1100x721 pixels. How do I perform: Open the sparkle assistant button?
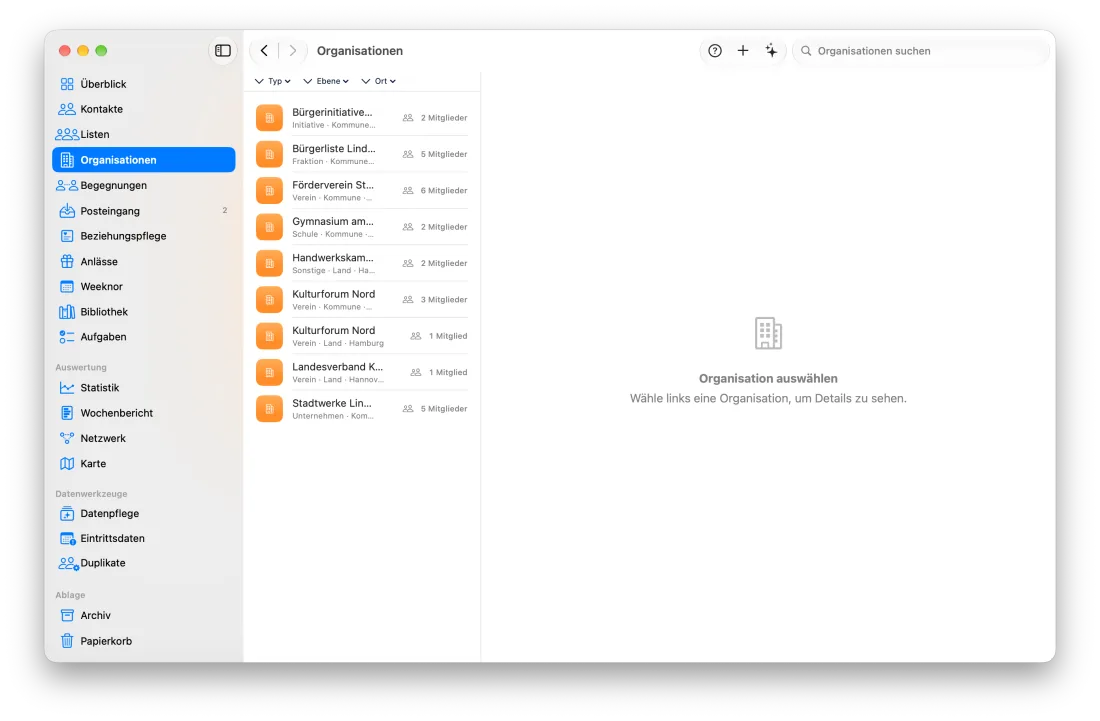coord(771,50)
